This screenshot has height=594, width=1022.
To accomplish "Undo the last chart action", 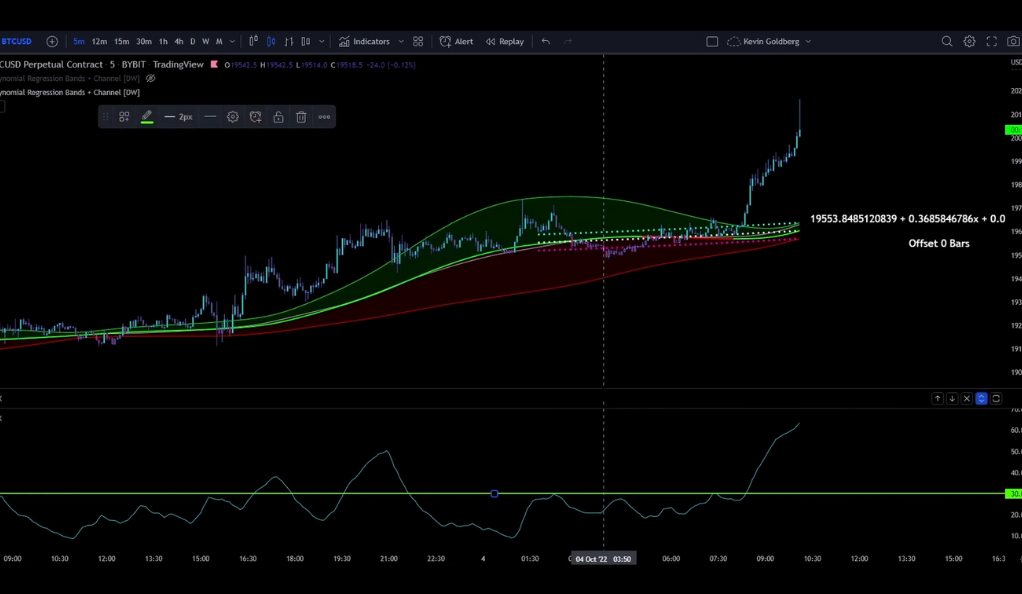I will (x=546, y=41).
